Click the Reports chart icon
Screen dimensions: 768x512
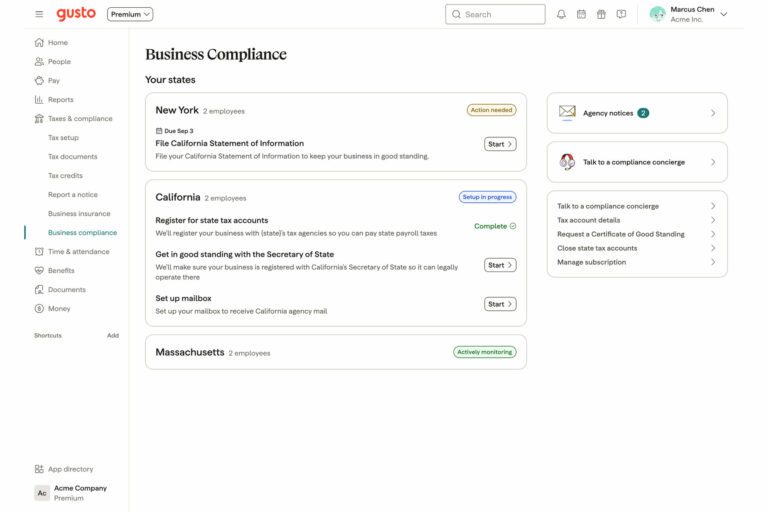point(39,99)
